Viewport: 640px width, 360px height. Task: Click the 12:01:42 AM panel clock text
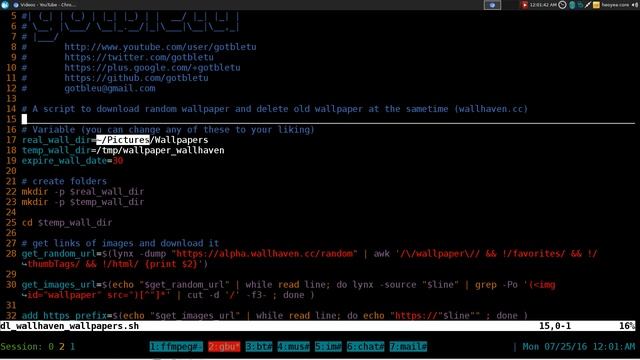(x=543, y=5)
